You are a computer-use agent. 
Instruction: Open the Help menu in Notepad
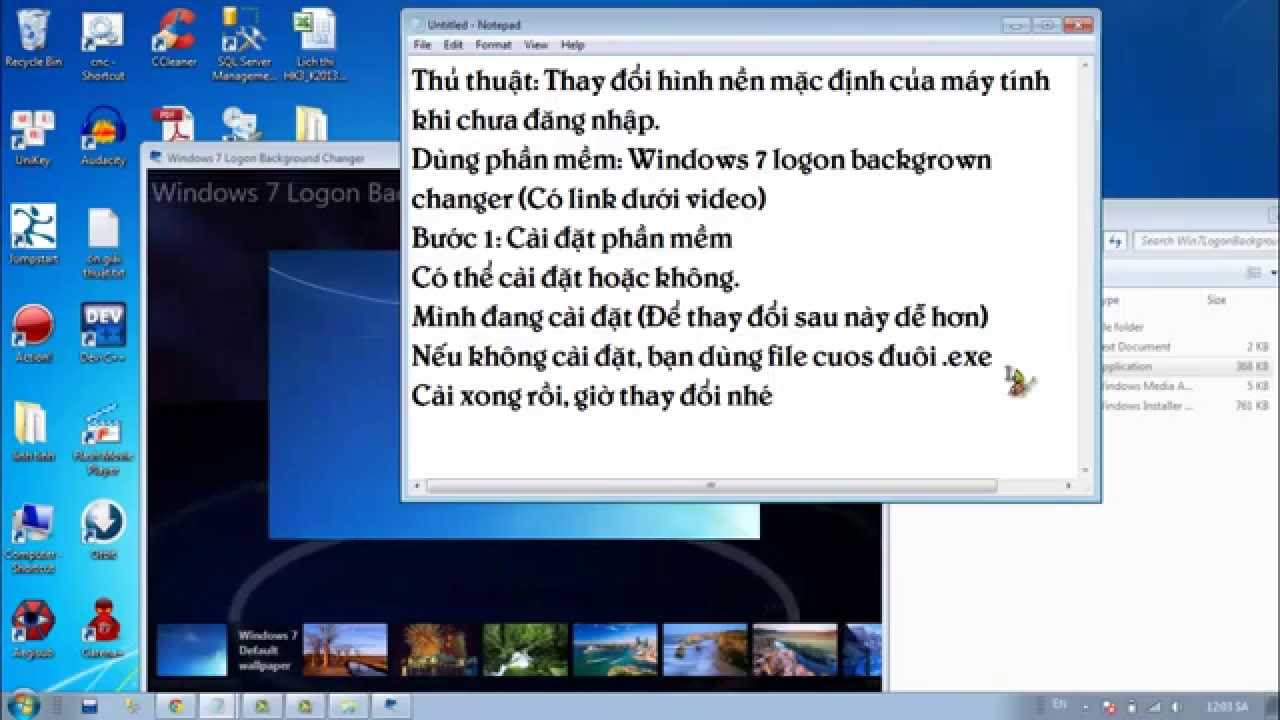pyautogui.click(x=572, y=45)
